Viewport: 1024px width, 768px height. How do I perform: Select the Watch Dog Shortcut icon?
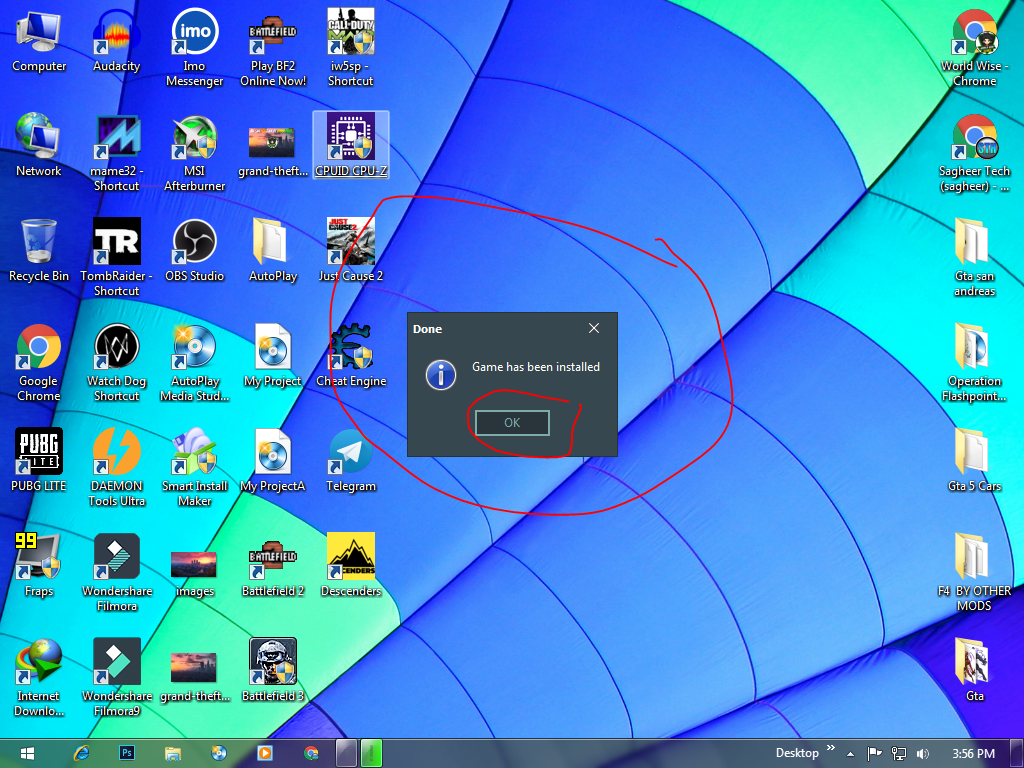[116, 363]
